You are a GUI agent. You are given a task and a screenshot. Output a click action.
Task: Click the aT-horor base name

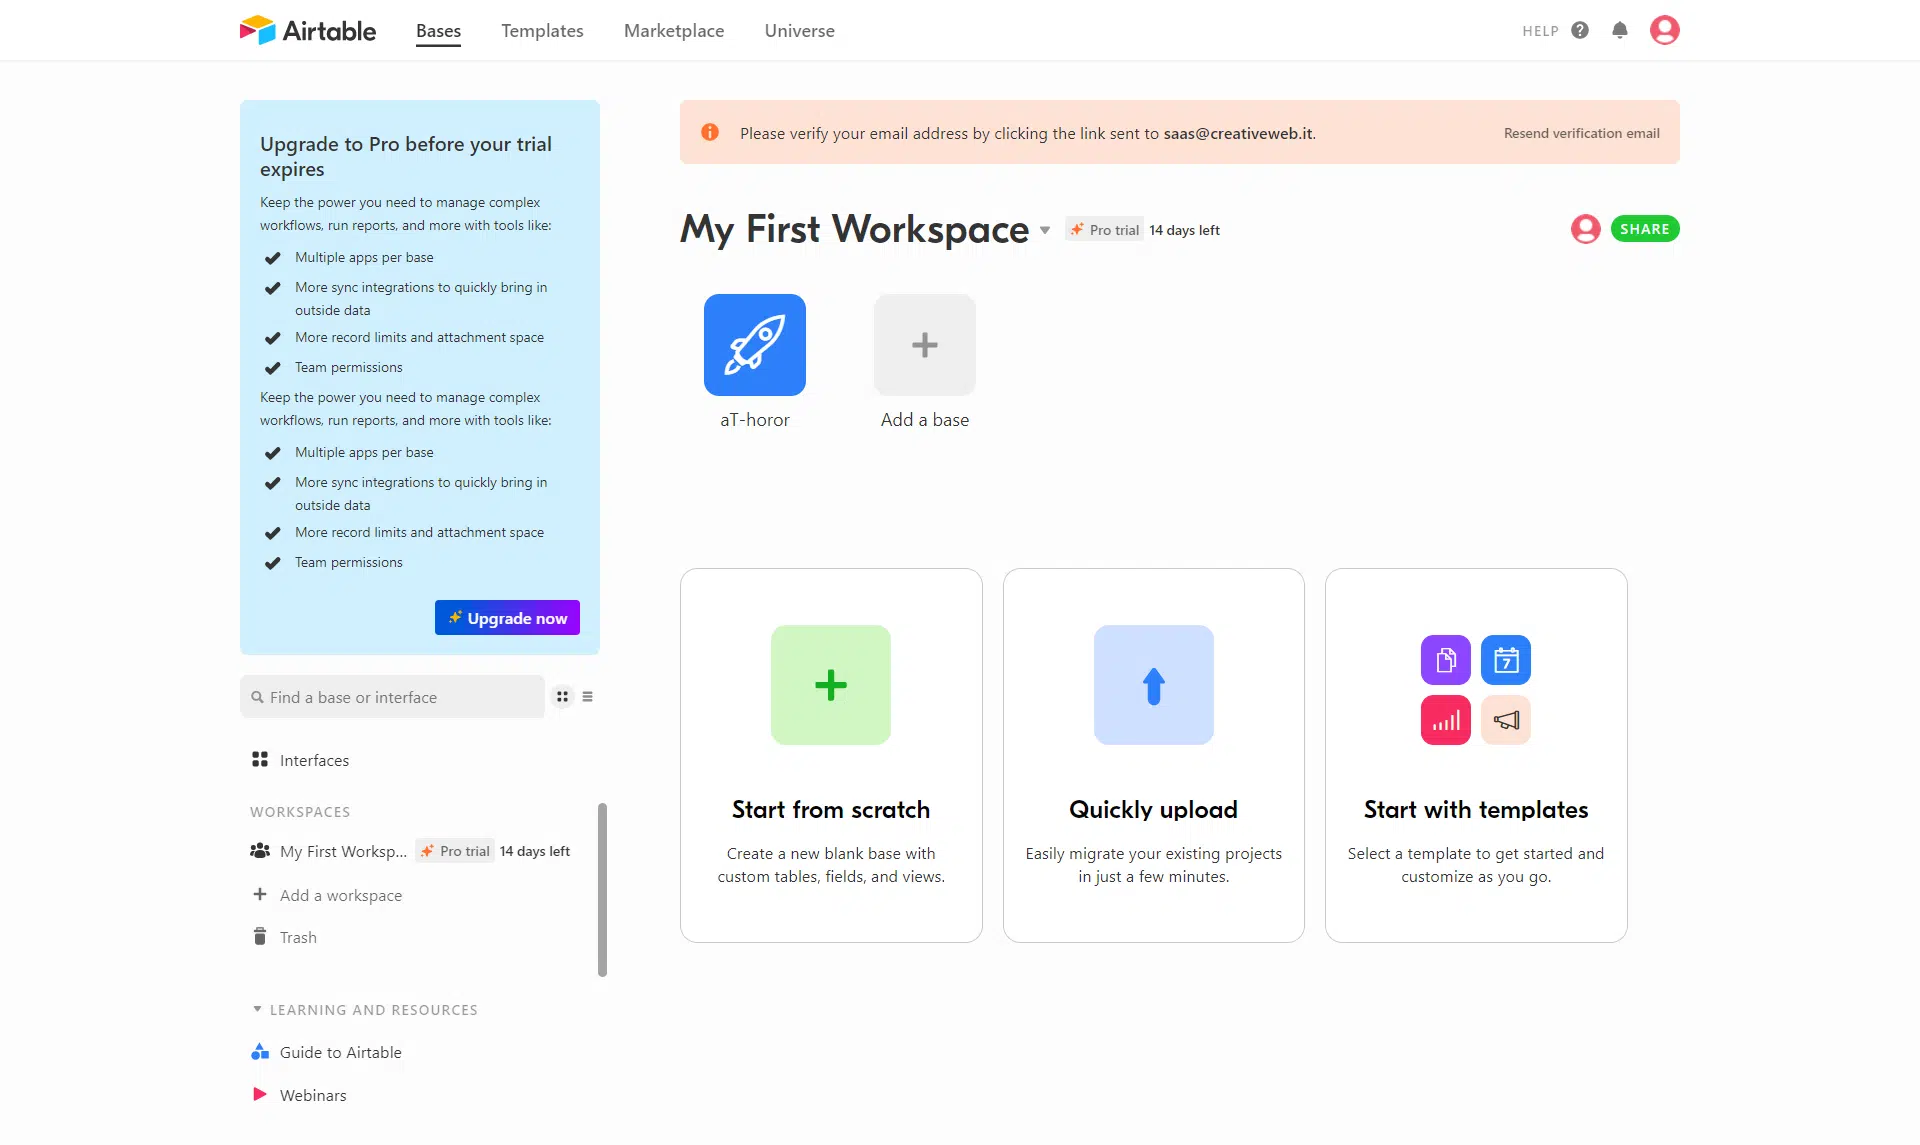(x=755, y=420)
